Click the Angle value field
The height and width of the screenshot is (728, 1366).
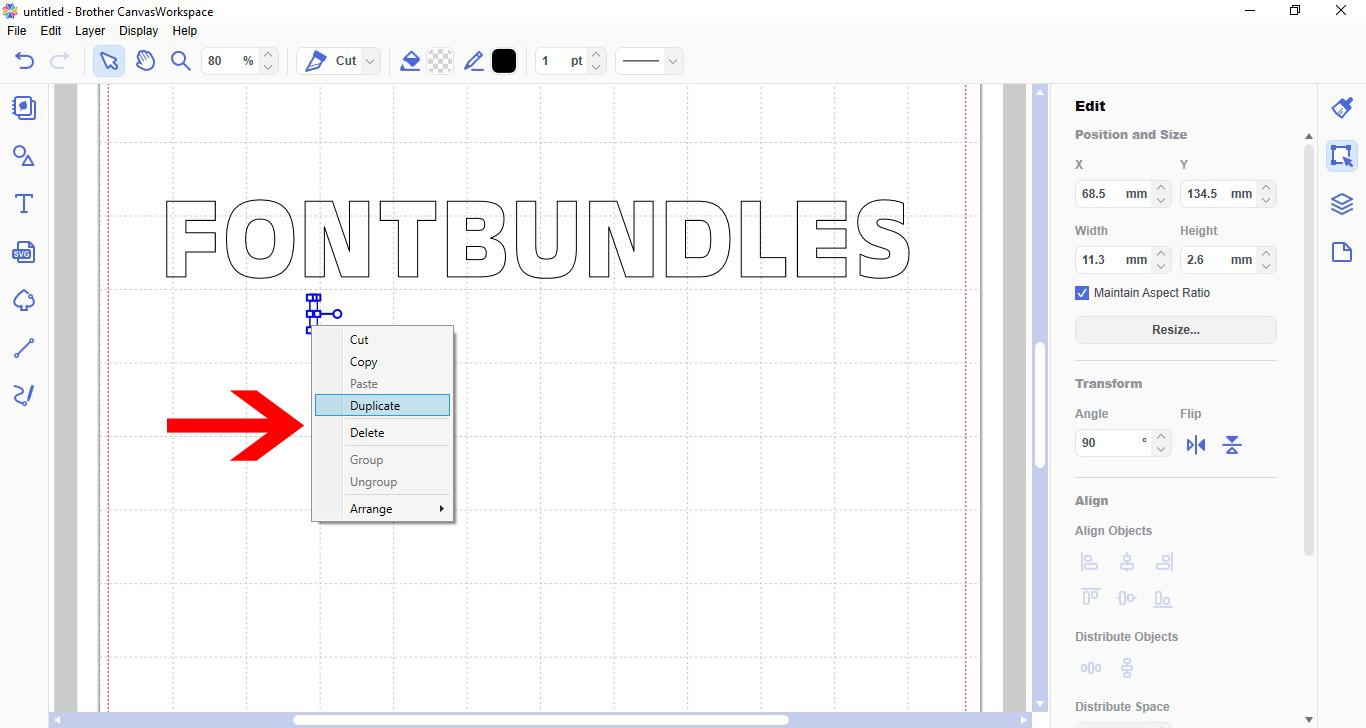tap(1113, 443)
